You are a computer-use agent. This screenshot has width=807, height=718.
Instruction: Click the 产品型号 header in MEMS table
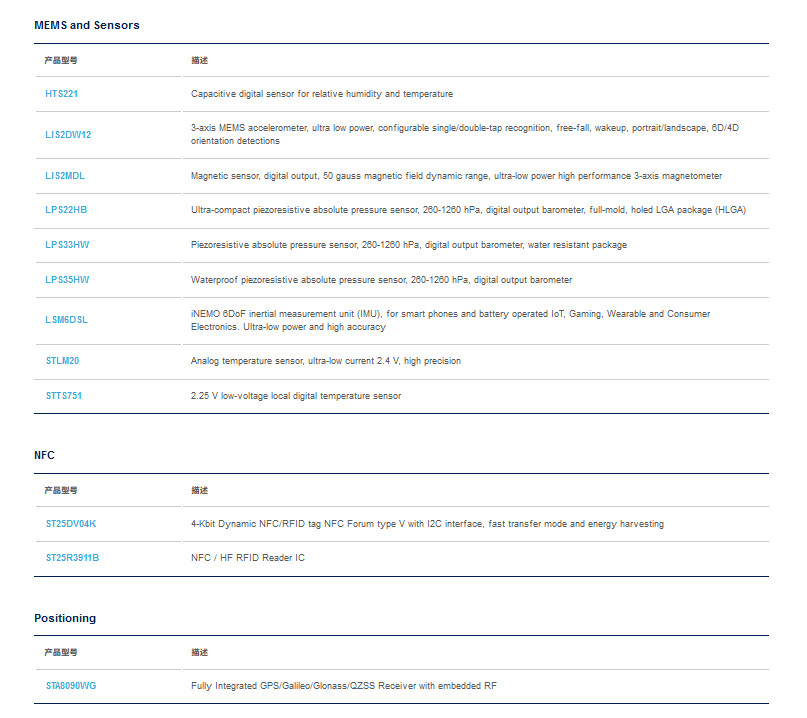(61, 60)
